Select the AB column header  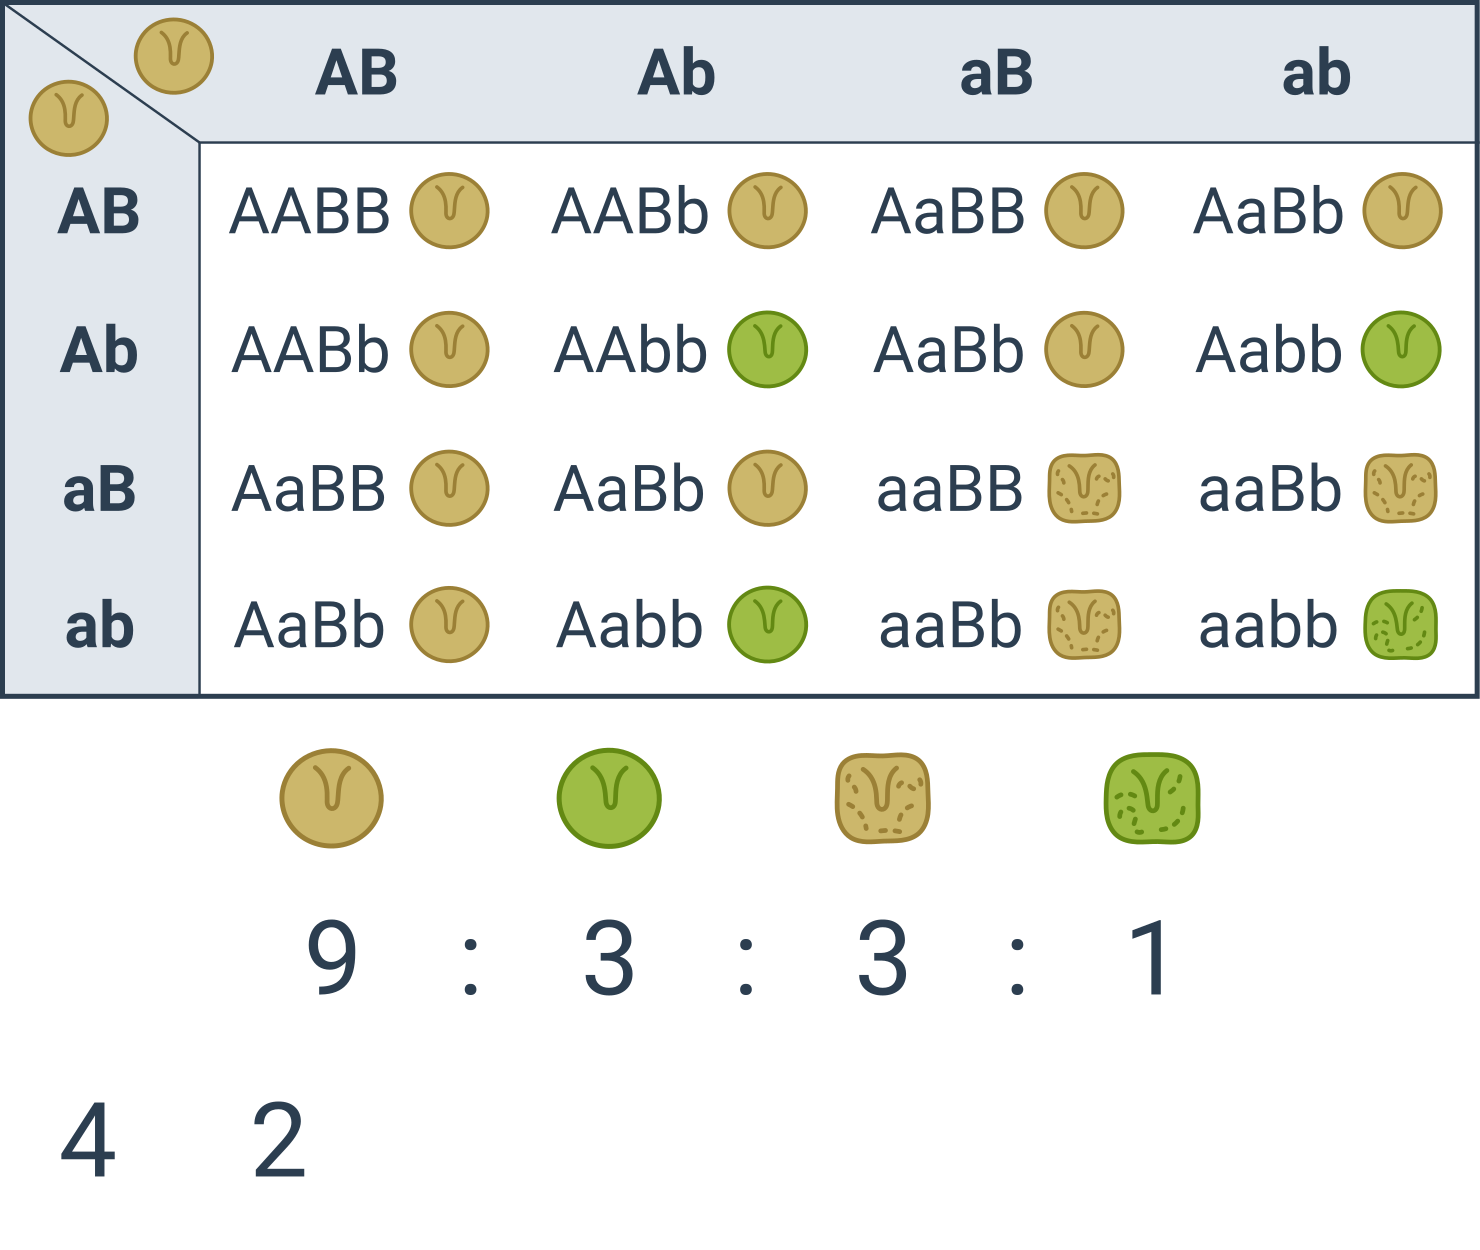point(357,74)
